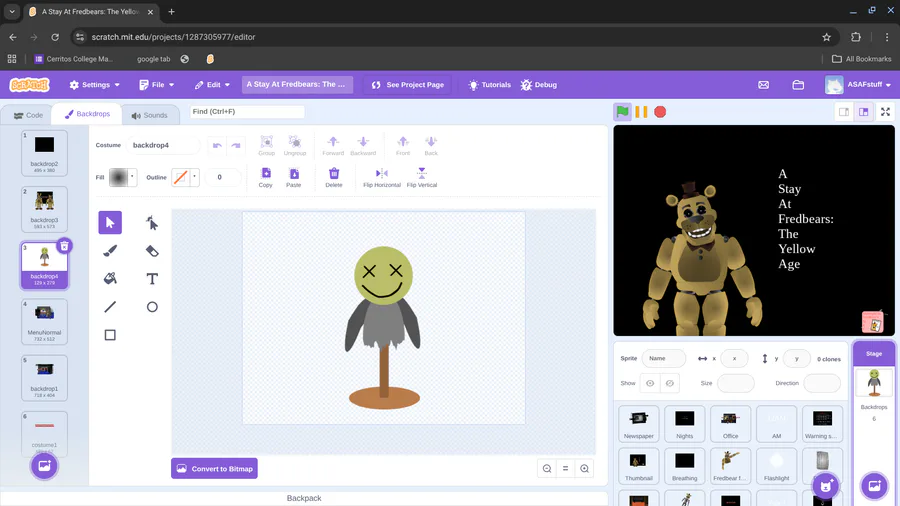
Task: Click the pause button
Action: 641,112
